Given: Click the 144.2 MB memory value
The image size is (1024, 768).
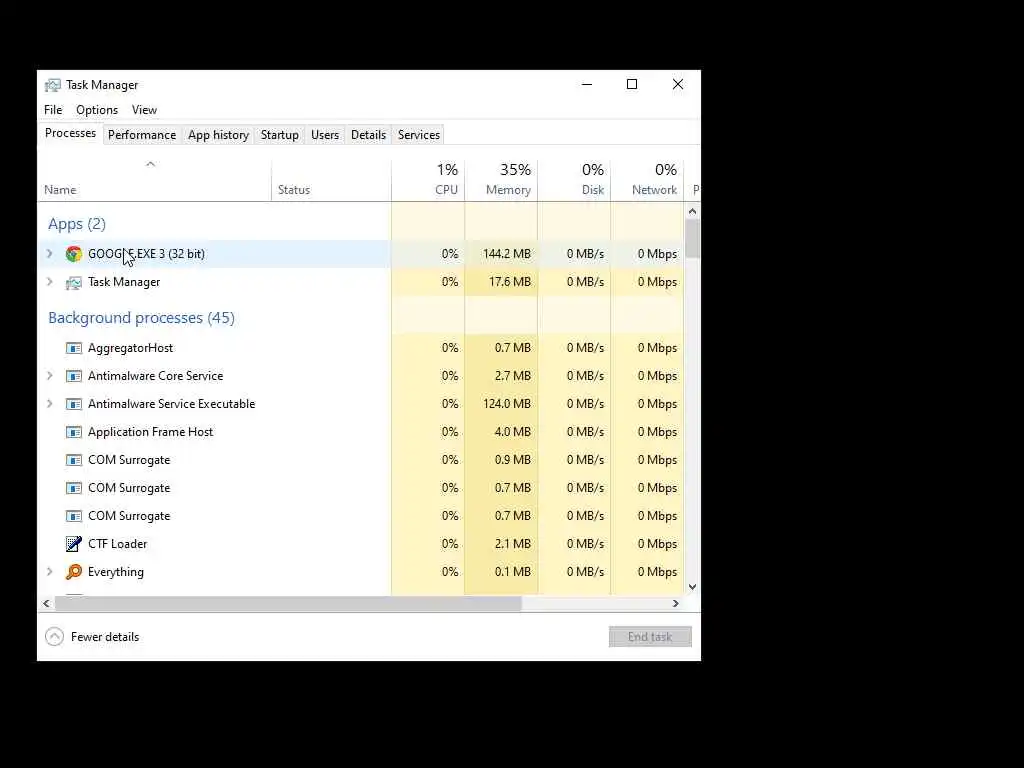Looking at the screenshot, I should (507, 254).
